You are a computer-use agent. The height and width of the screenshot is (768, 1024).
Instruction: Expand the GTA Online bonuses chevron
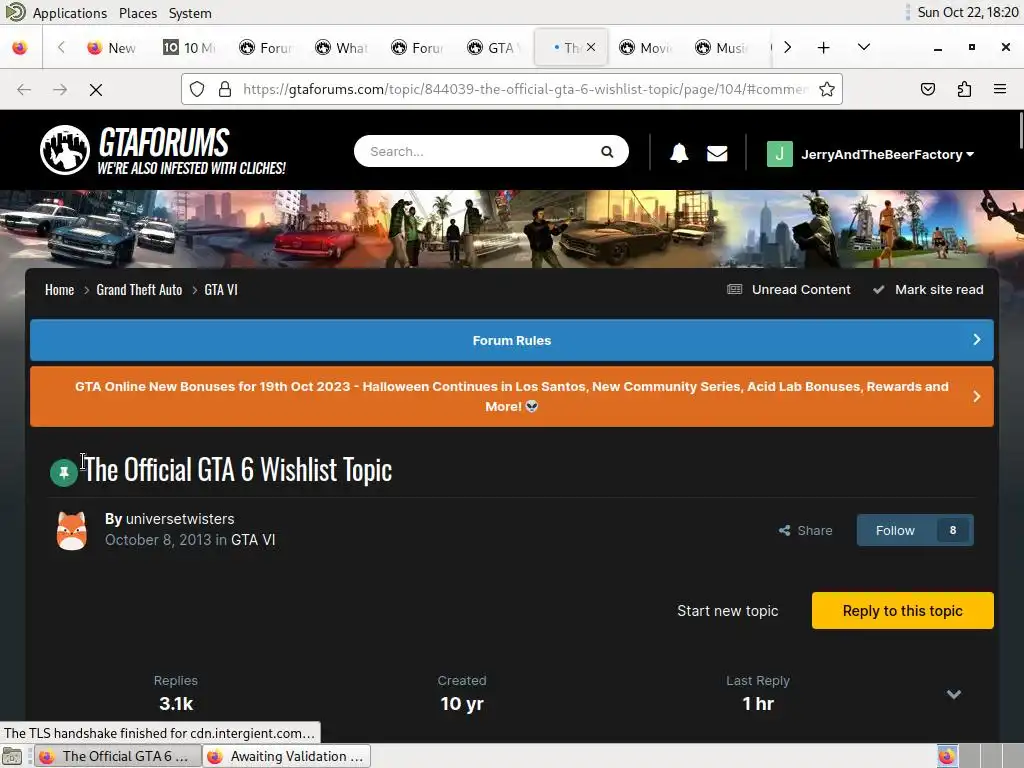tap(976, 396)
